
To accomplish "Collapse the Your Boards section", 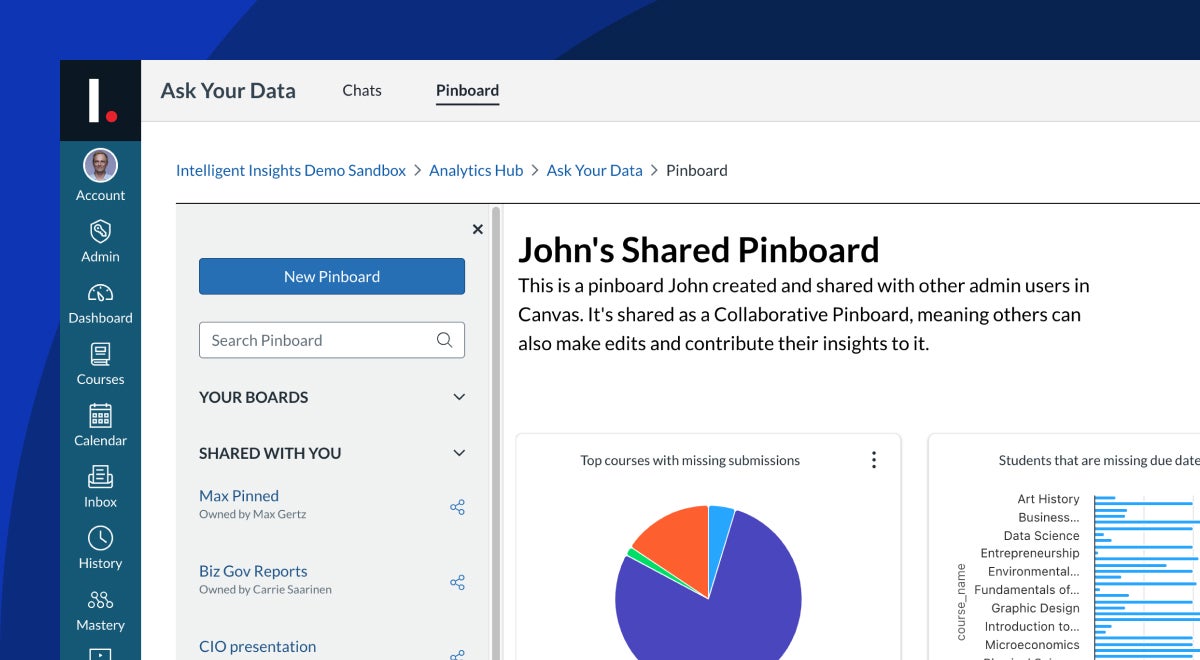I will (459, 397).
